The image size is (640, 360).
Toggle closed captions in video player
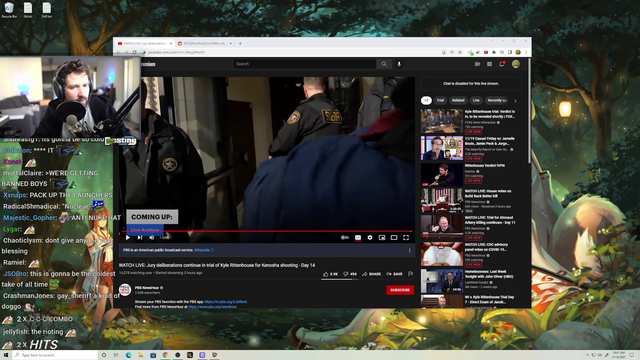click(358, 238)
